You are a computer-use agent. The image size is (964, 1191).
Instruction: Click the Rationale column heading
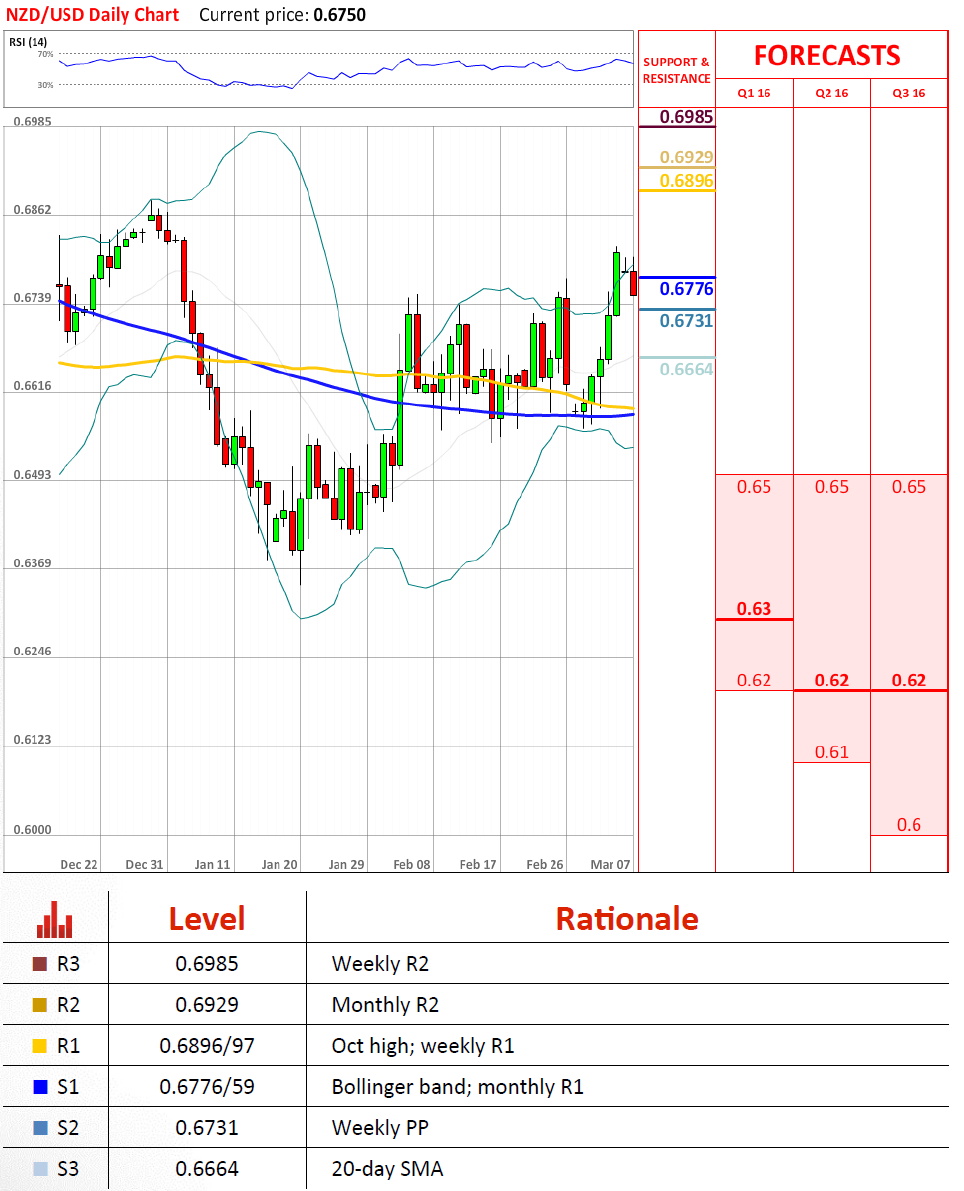pos(627,919)
